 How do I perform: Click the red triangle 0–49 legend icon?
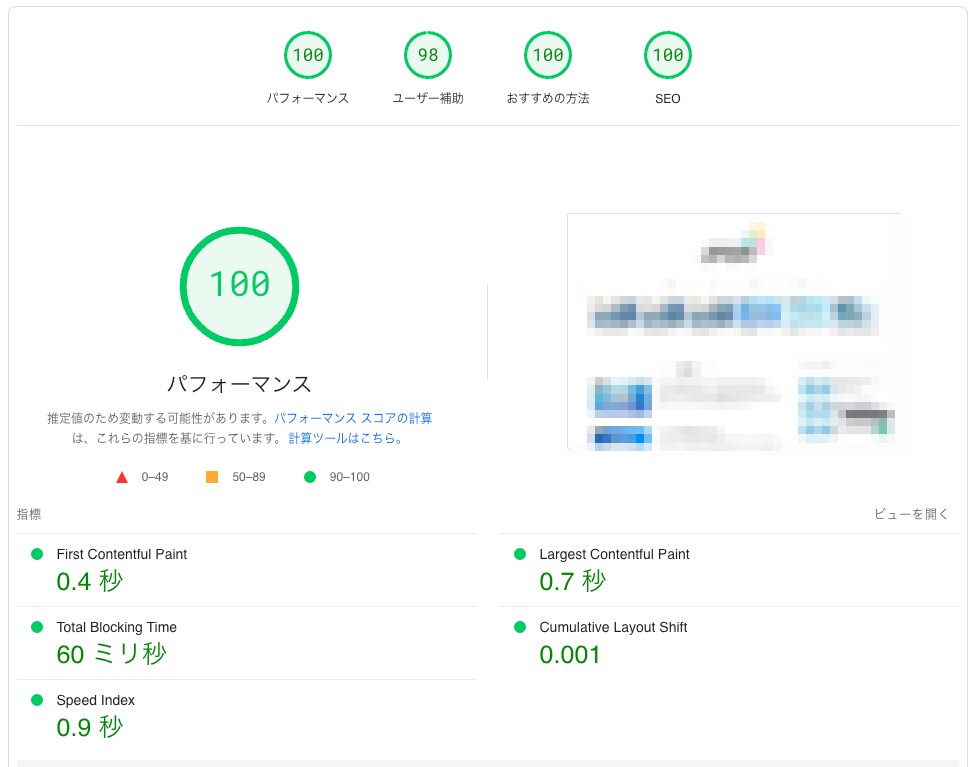tap(122, 477)
